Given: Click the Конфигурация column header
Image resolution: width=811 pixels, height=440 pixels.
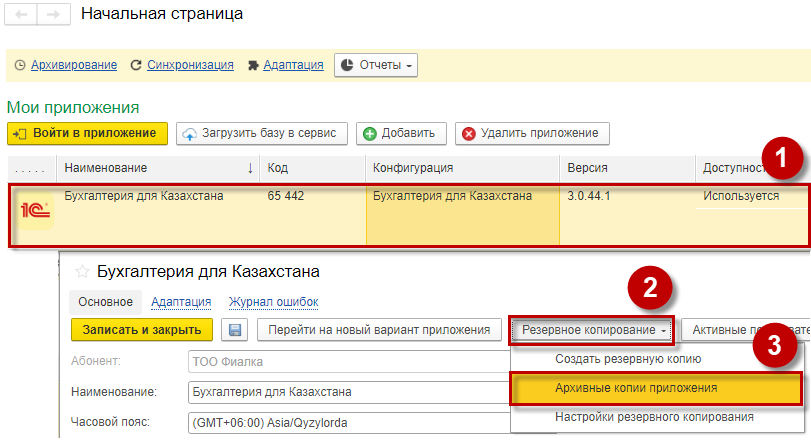Looking at the screenshot, I should (463, 168).
